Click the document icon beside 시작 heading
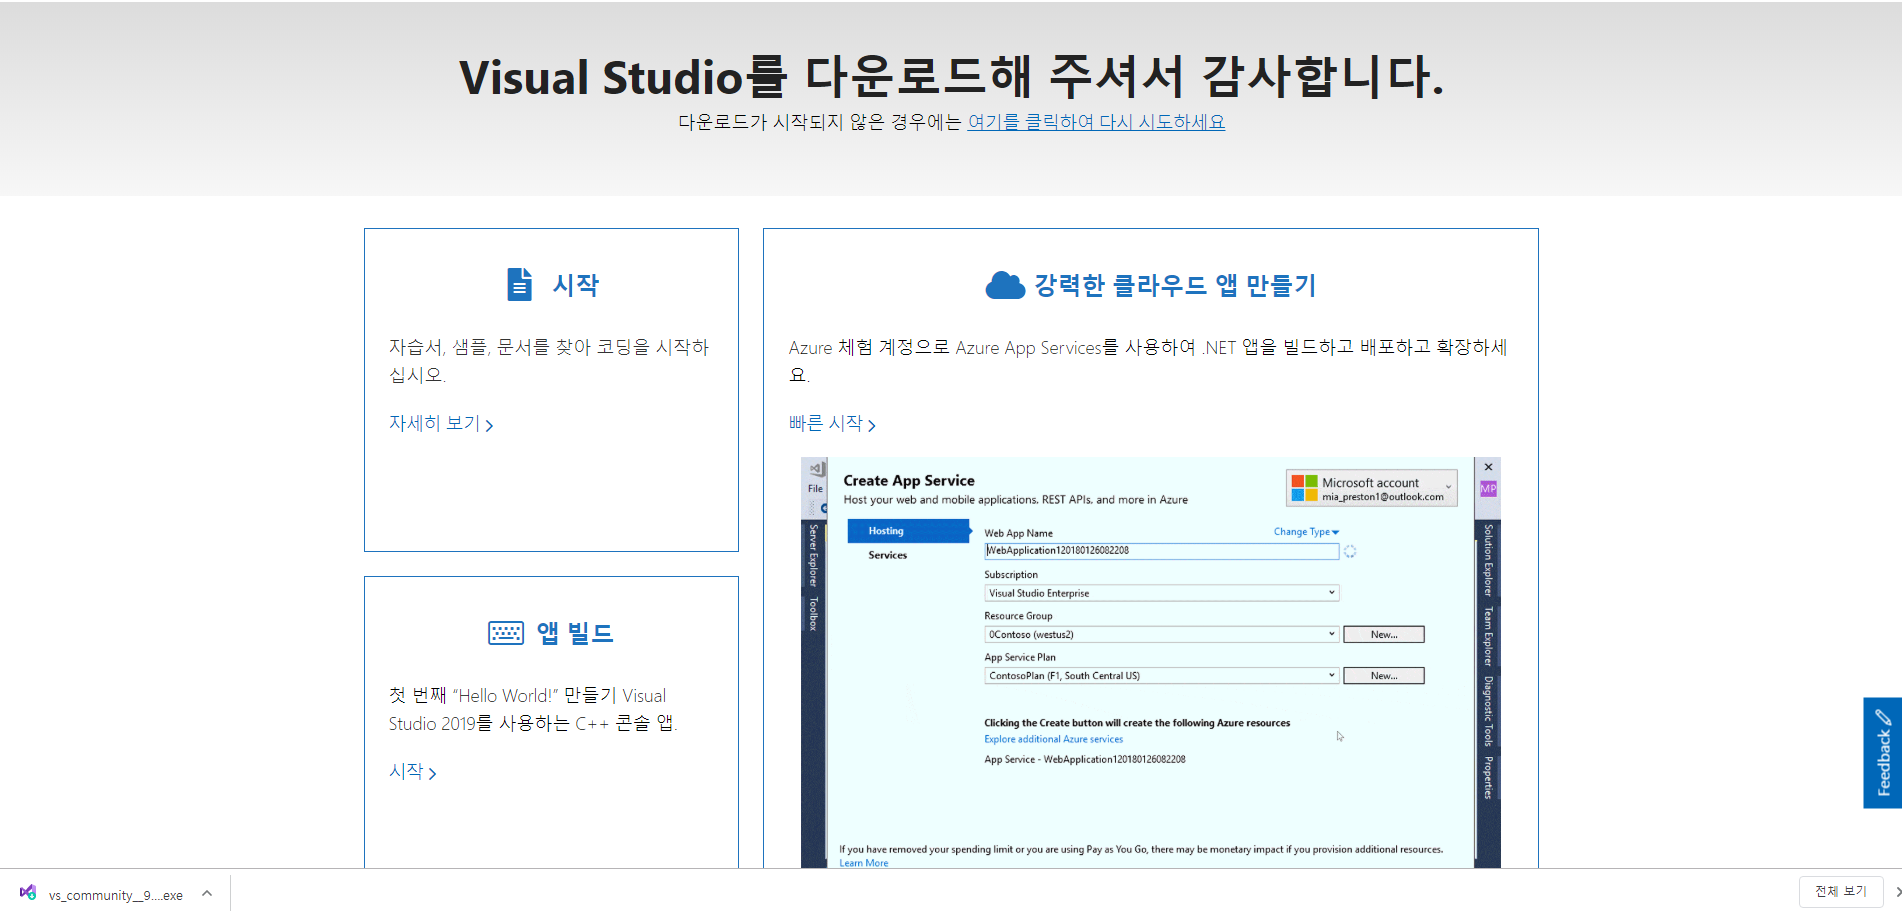1902x915 pixels. [519, 284]
